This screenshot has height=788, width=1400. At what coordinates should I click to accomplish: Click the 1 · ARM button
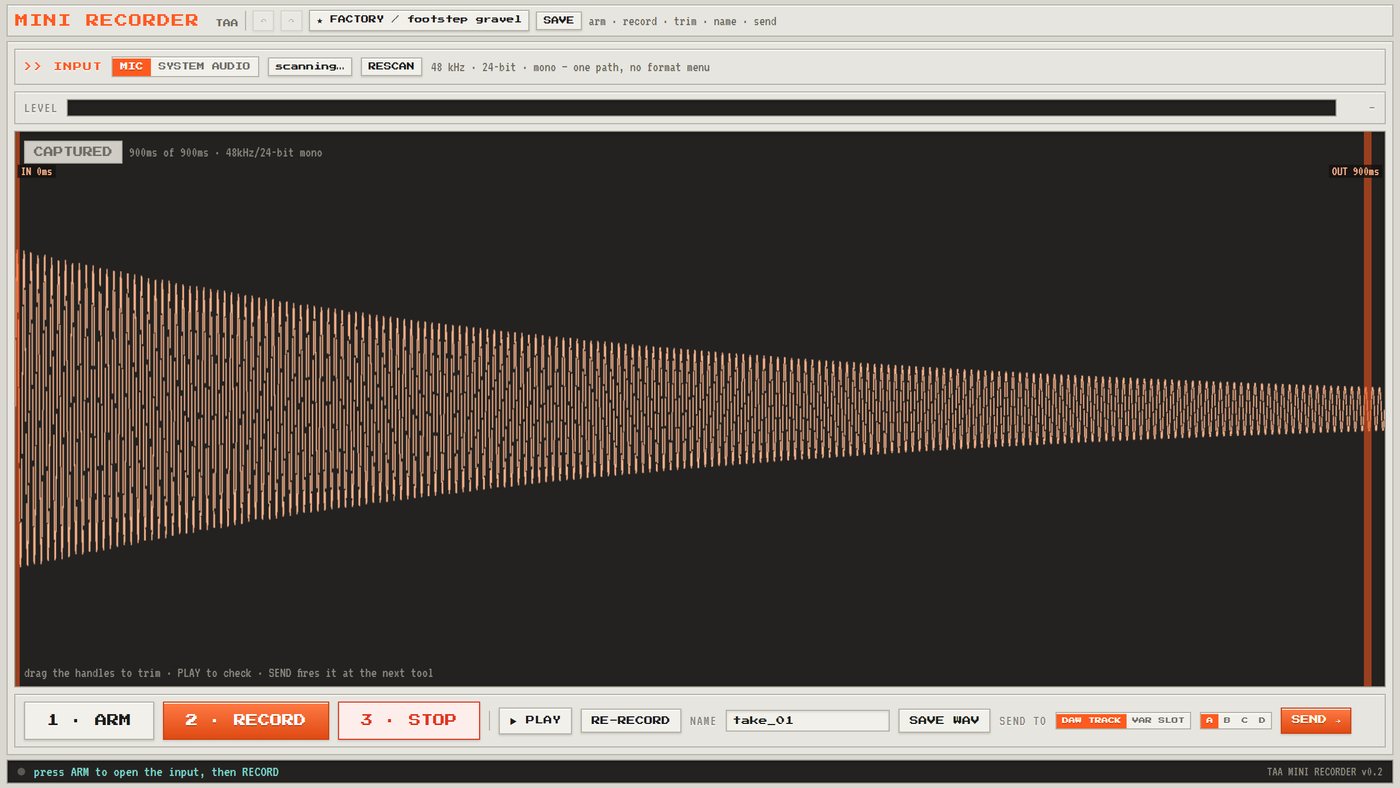89,720
